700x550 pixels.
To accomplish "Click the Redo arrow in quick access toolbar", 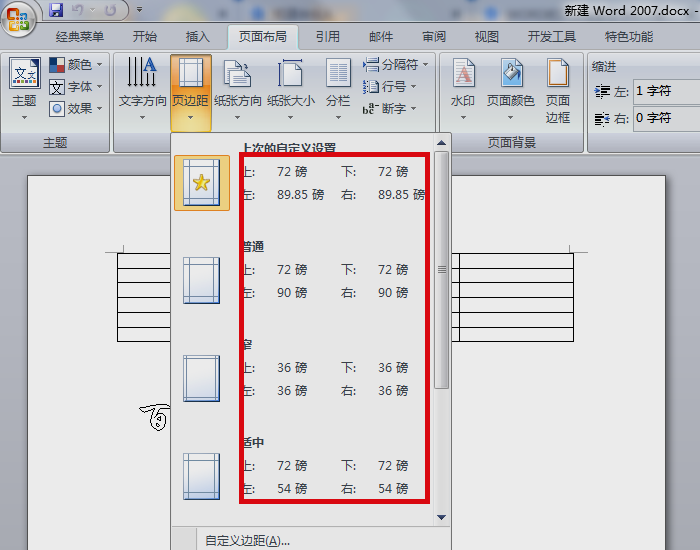I will [110, 10].
